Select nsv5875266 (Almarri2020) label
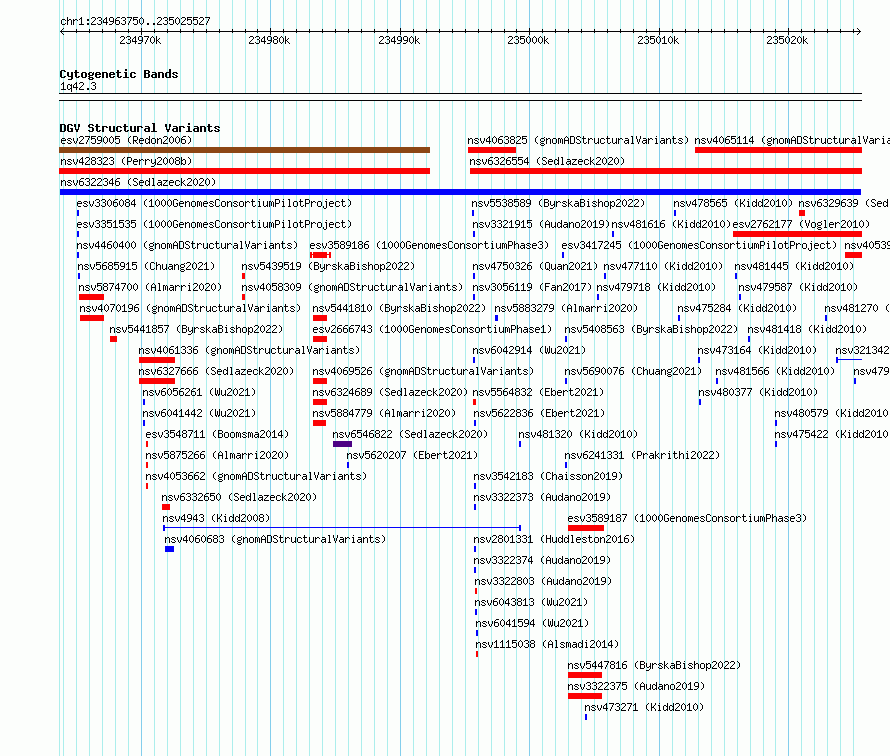This screenshot has width=890, height=756. coord(217,455)
